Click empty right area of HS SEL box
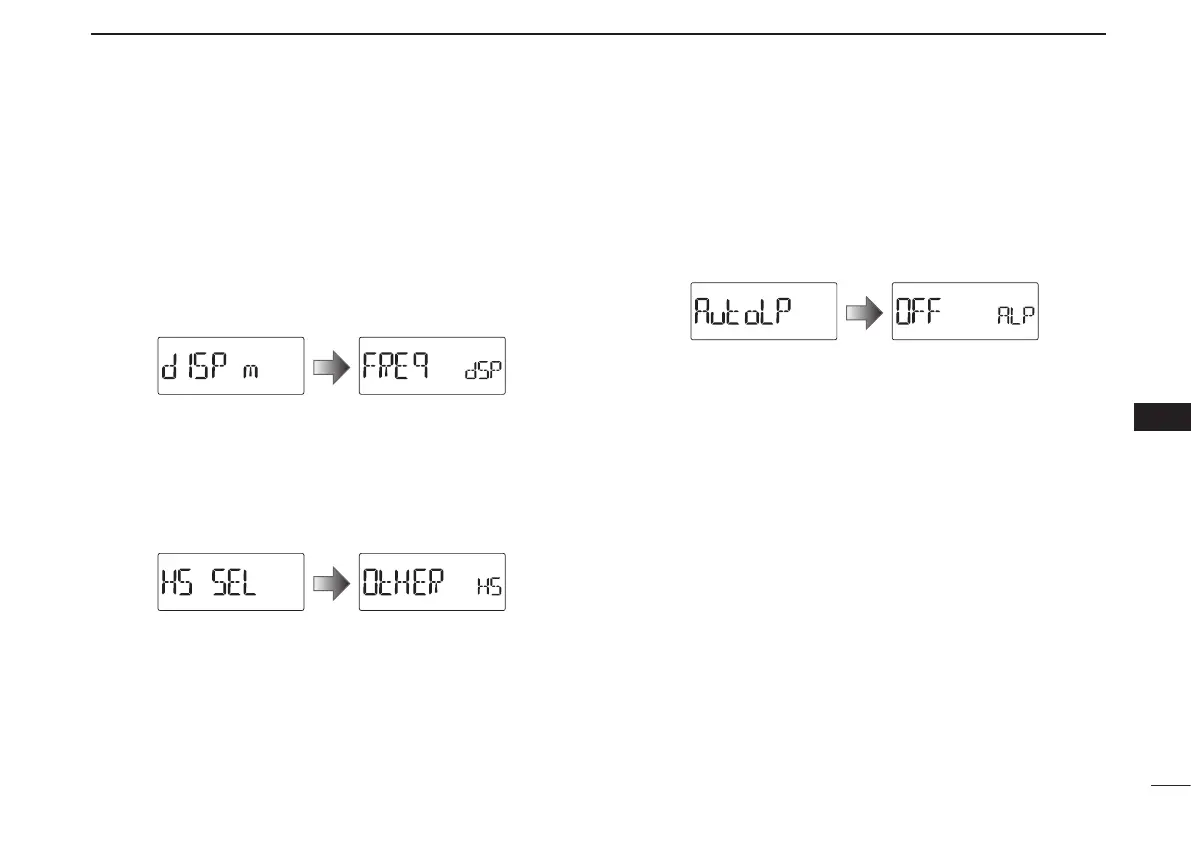 coord(280,582)
